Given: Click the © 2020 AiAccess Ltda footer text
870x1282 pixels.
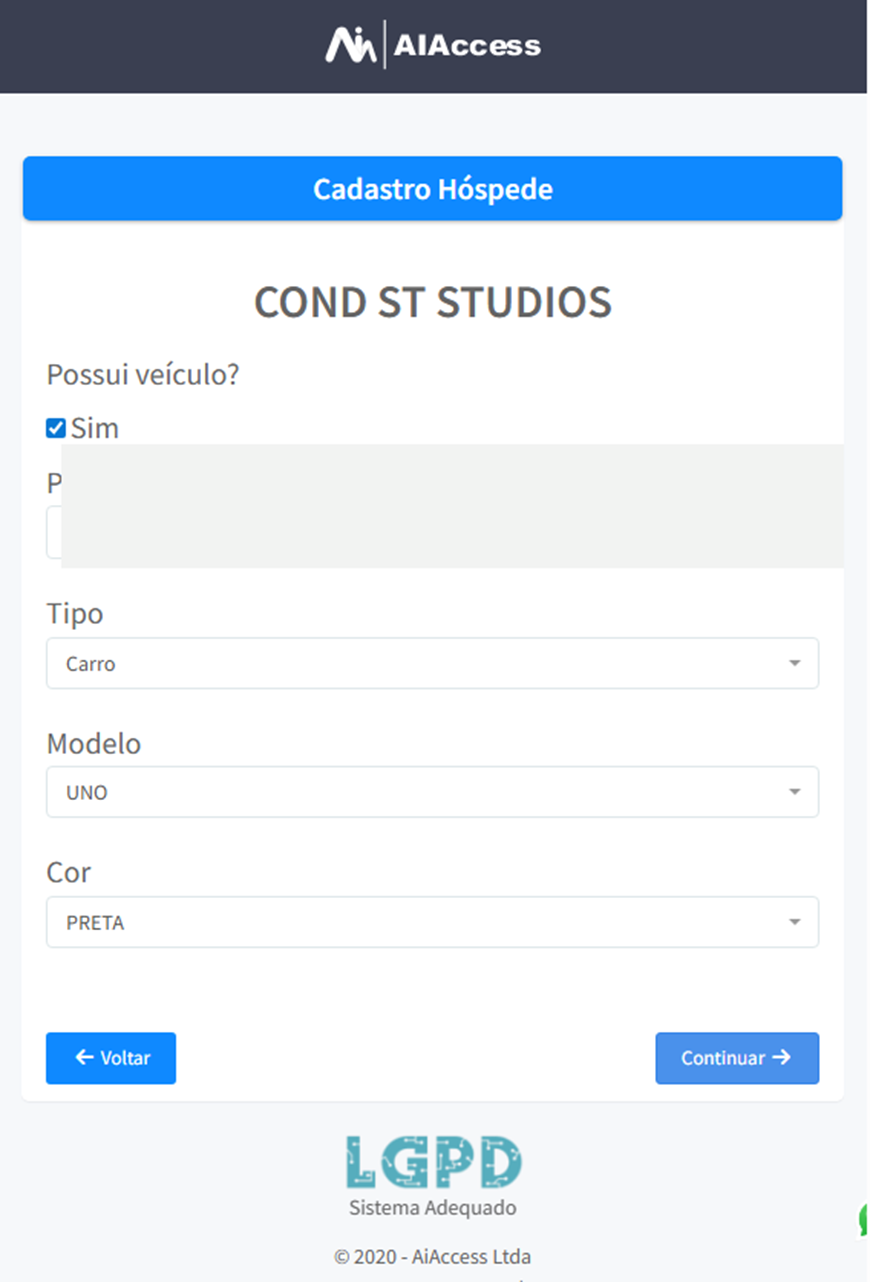Looking at the screenshot, I should coord(432,1257).
